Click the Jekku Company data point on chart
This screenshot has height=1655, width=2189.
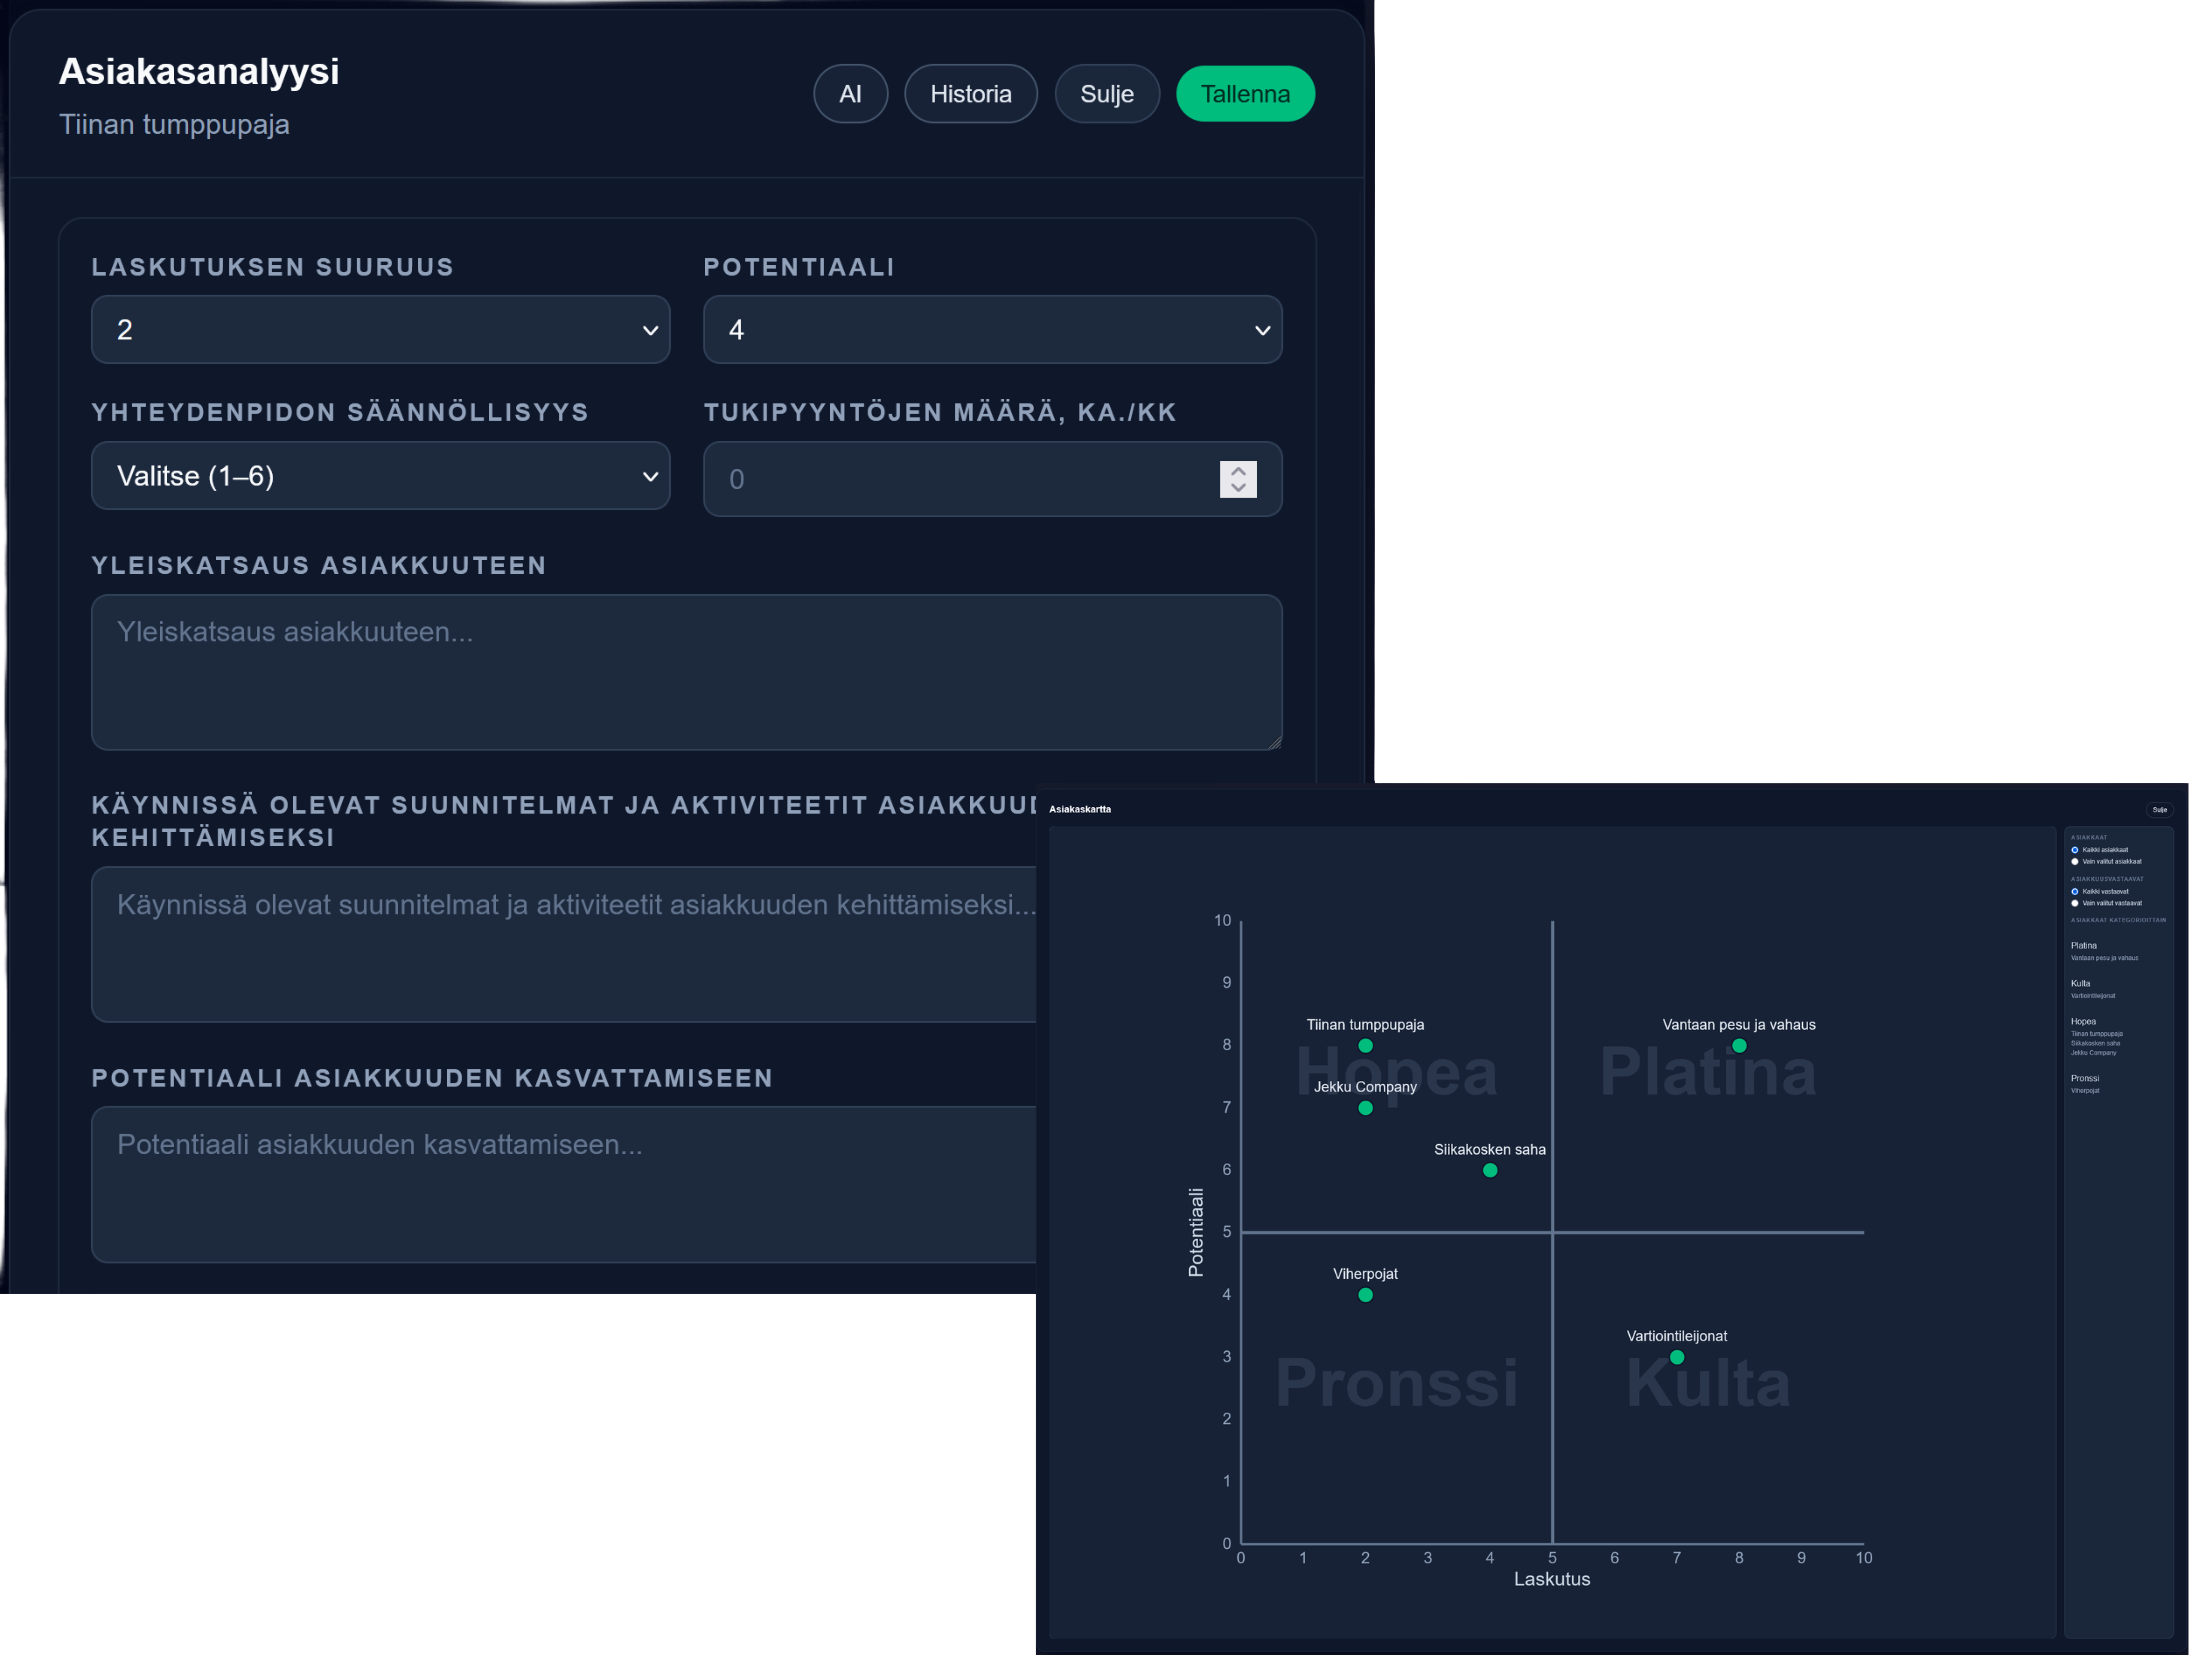pyautogui.click(x=1365, y=1108)
